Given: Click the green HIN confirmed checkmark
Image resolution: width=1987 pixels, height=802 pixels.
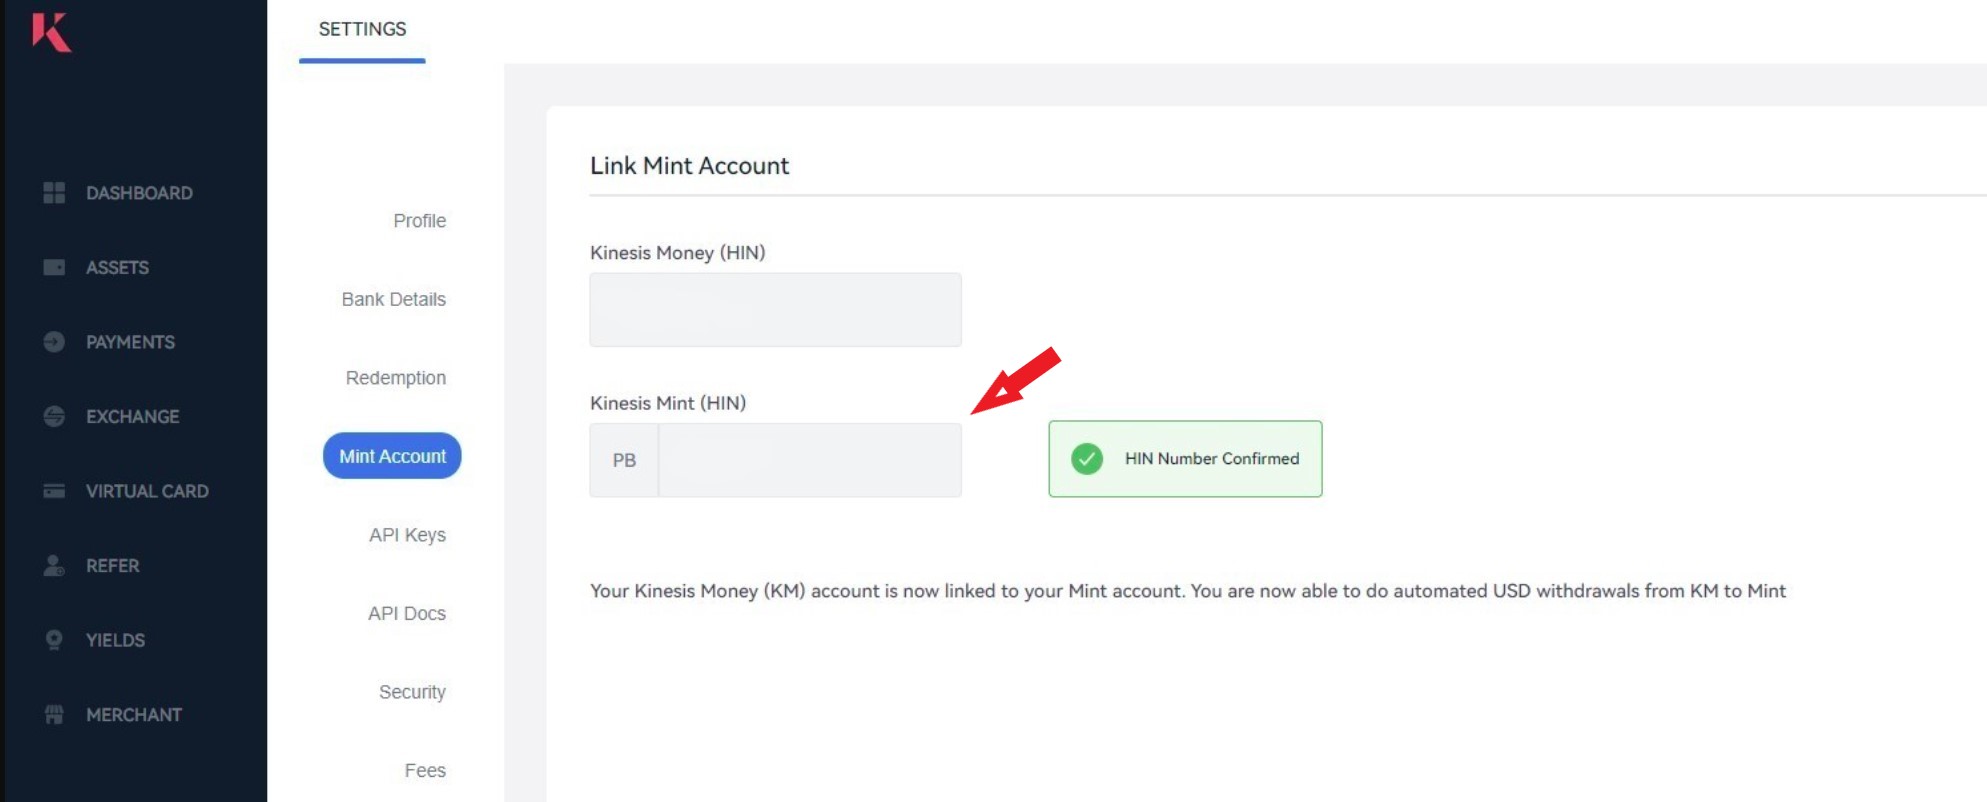Looking at the screenshot, I should (x=1087, y=459).
